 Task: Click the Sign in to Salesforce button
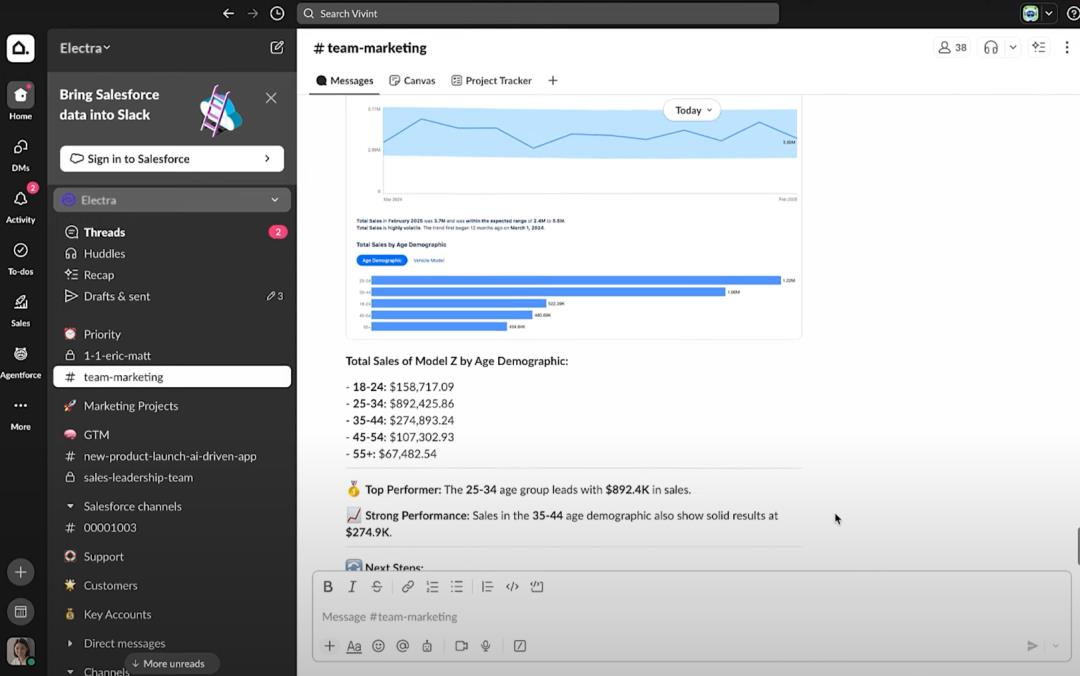tap(171, 159)
